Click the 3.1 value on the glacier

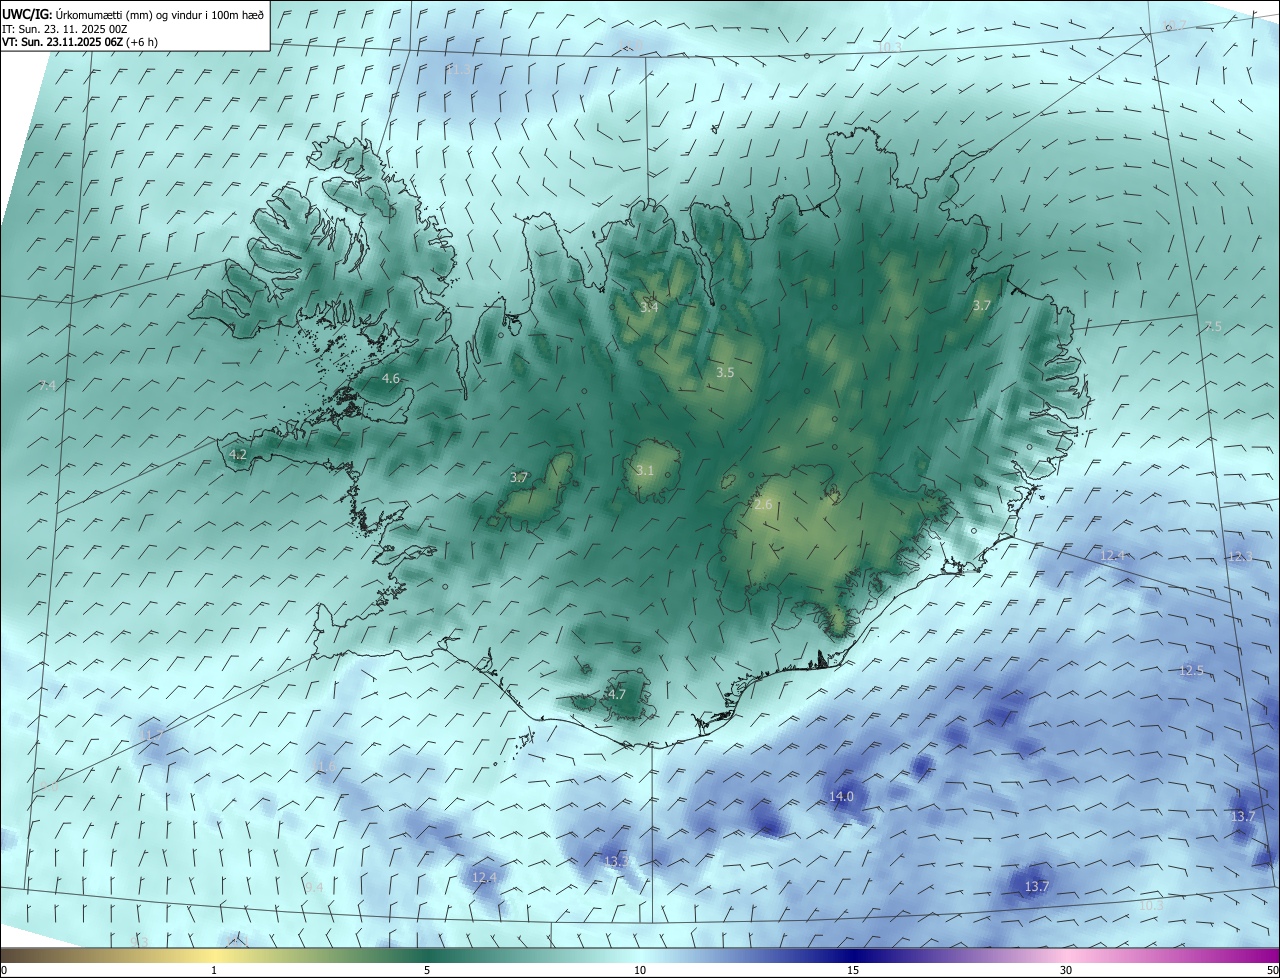tap(645, 471)
